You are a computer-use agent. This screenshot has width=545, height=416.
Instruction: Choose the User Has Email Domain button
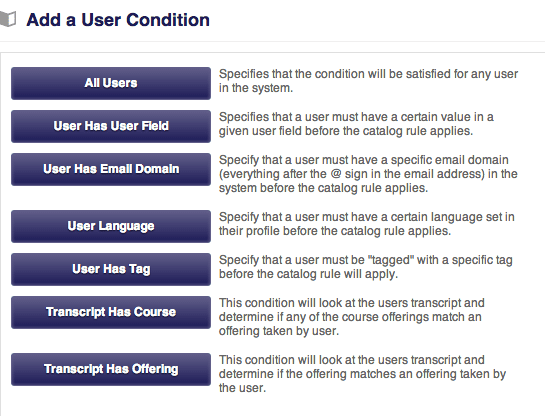pyautogui.click(x=111, y=169)
